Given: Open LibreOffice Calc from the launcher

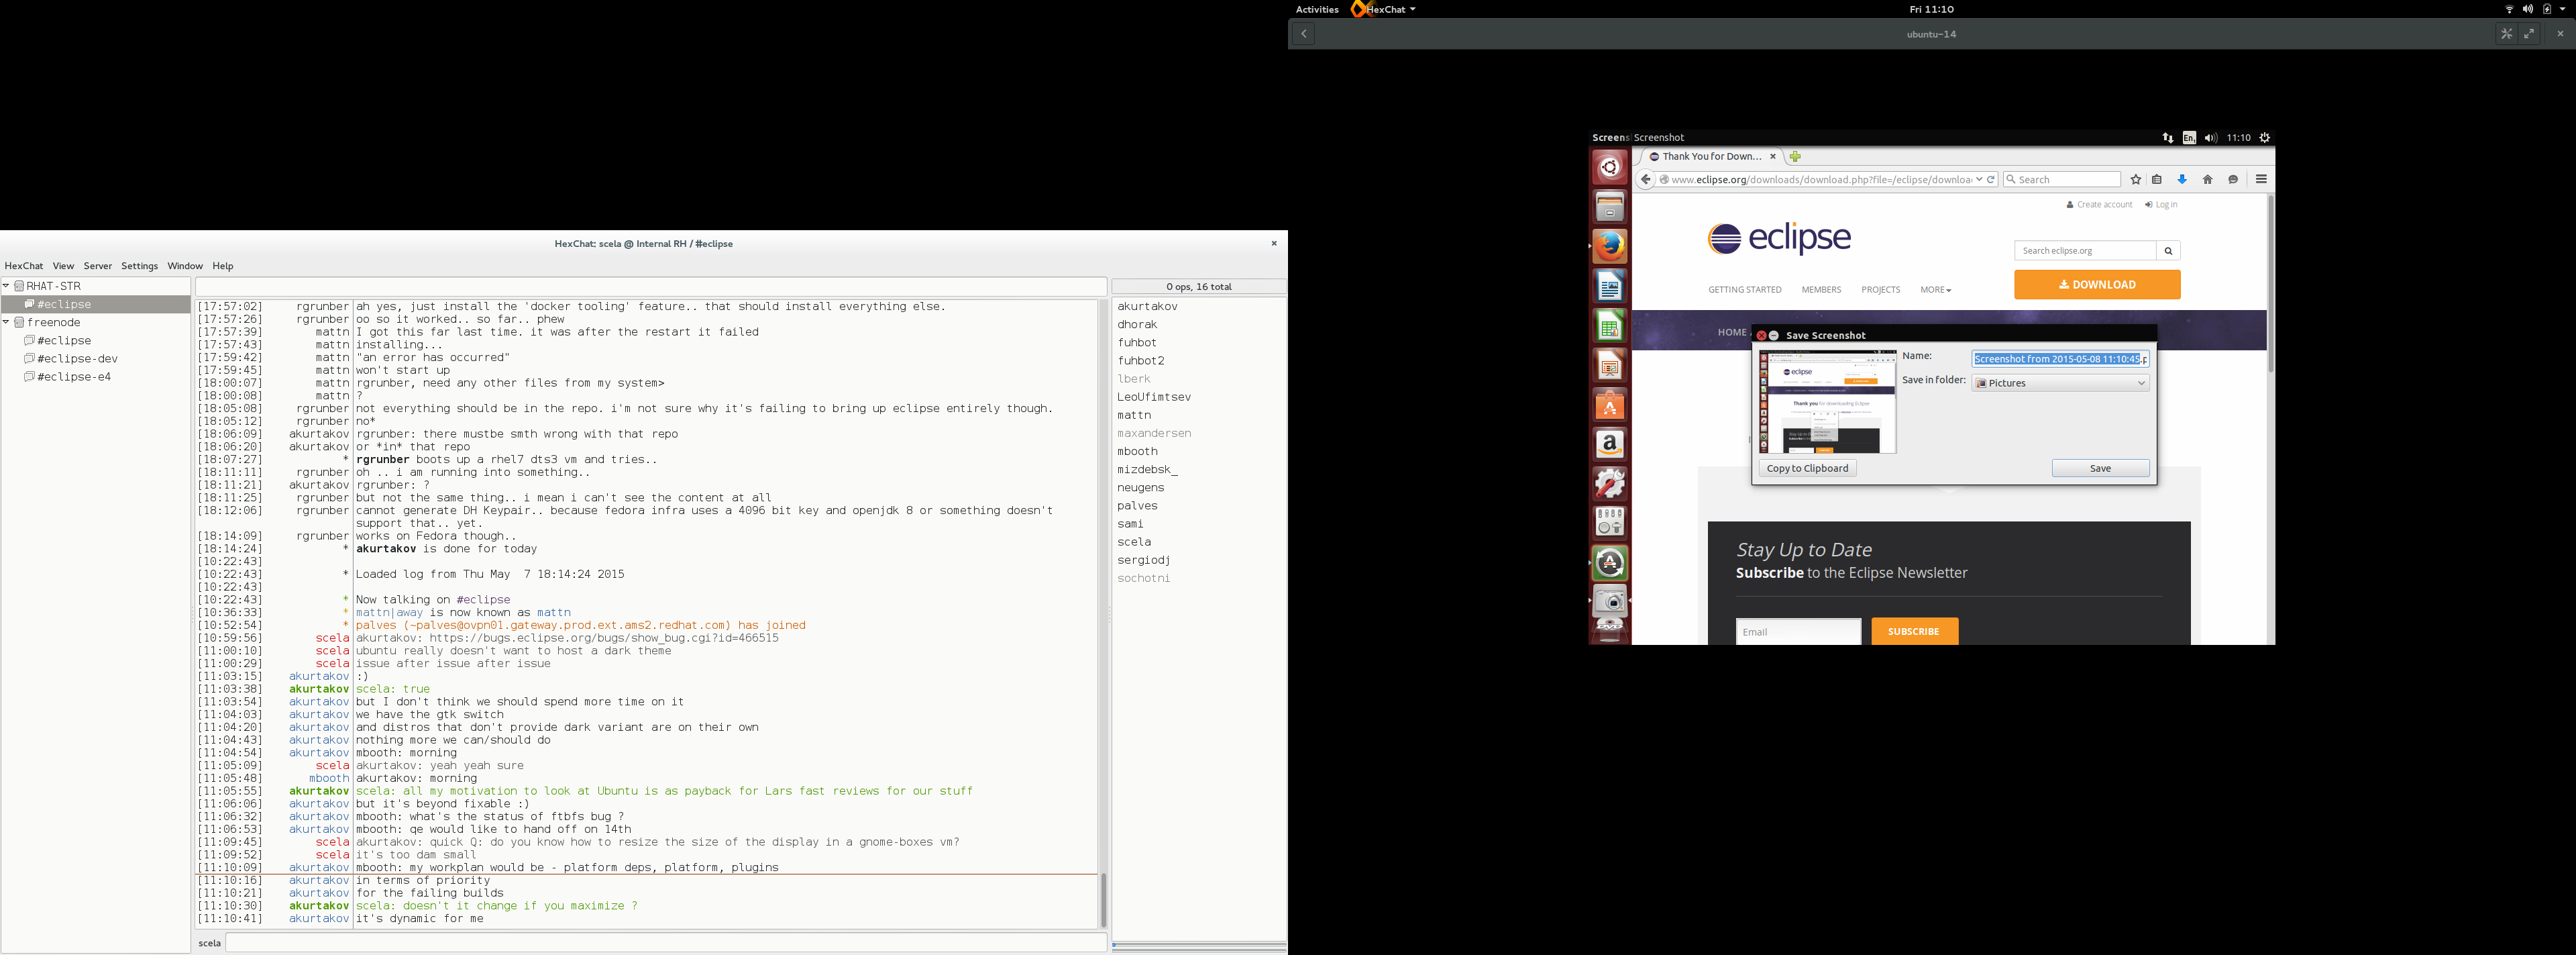Looking at the screenshot, I should click(1610, 326).
